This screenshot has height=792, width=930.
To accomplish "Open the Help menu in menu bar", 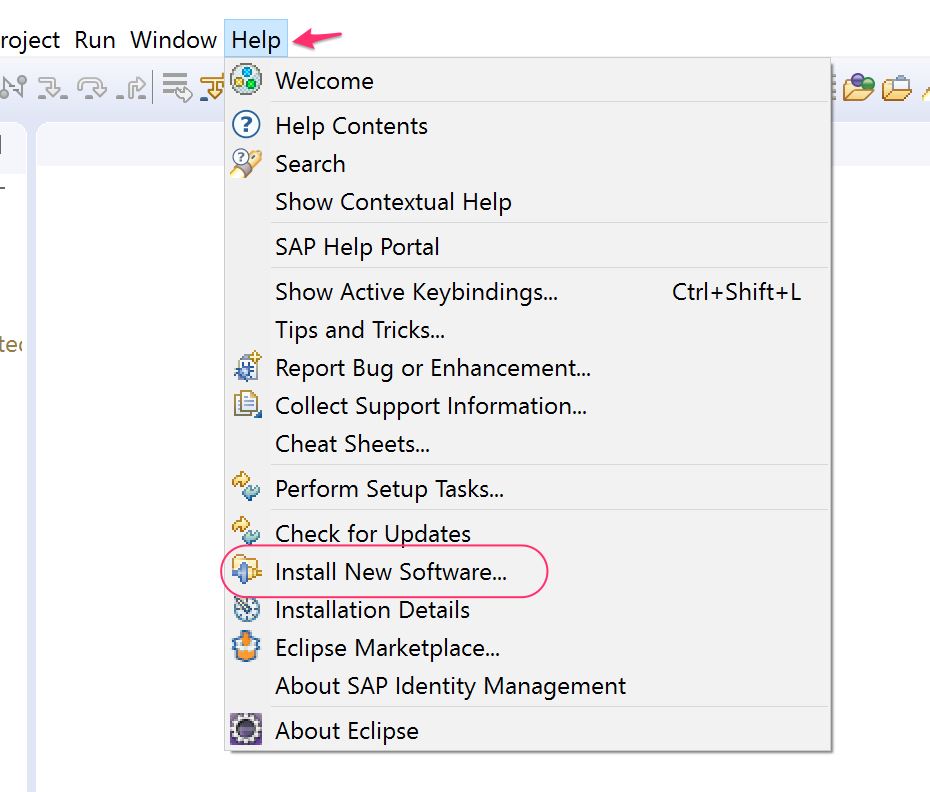I will coord(256,40).
